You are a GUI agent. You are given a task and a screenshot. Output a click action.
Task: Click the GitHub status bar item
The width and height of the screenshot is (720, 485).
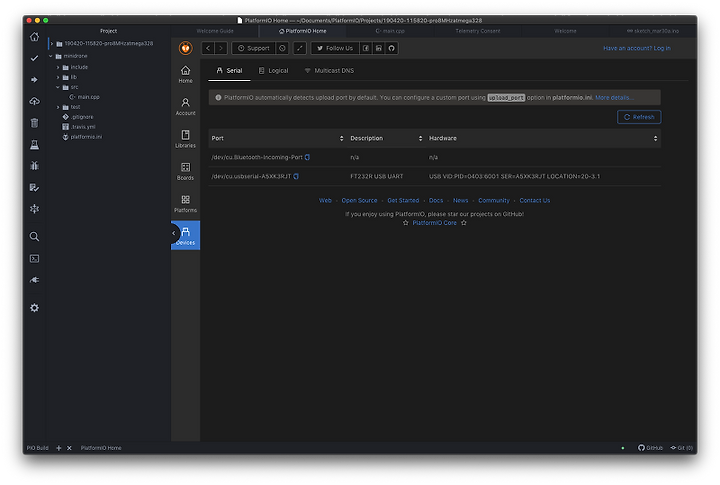pyautogui.click(x=650, y=448)
